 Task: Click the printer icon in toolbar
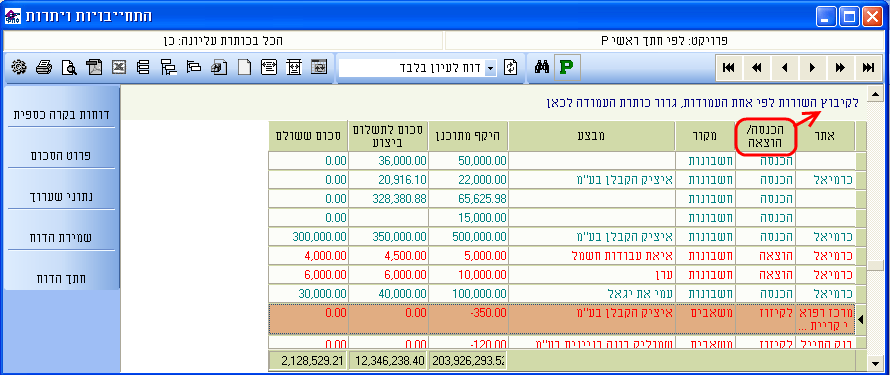tap(44, 67)
